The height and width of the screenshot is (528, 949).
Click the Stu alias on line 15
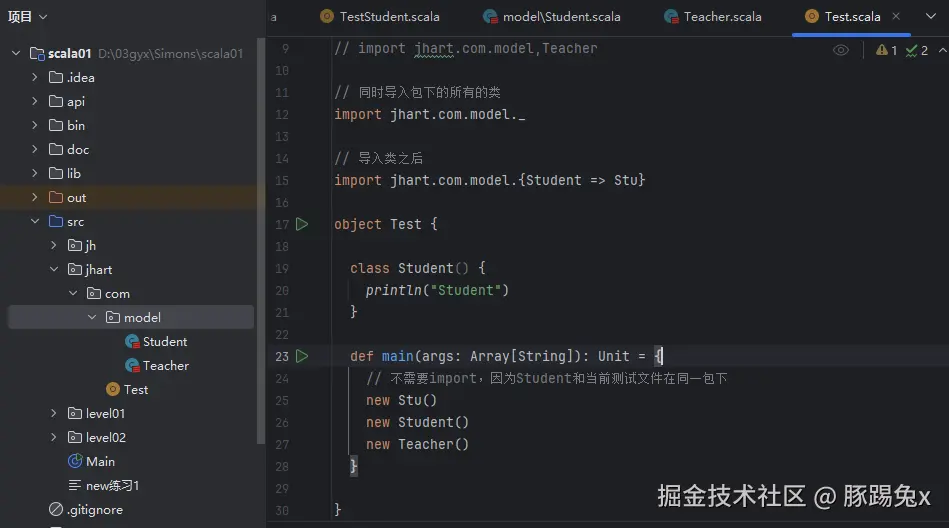click(x=625, y=180)
